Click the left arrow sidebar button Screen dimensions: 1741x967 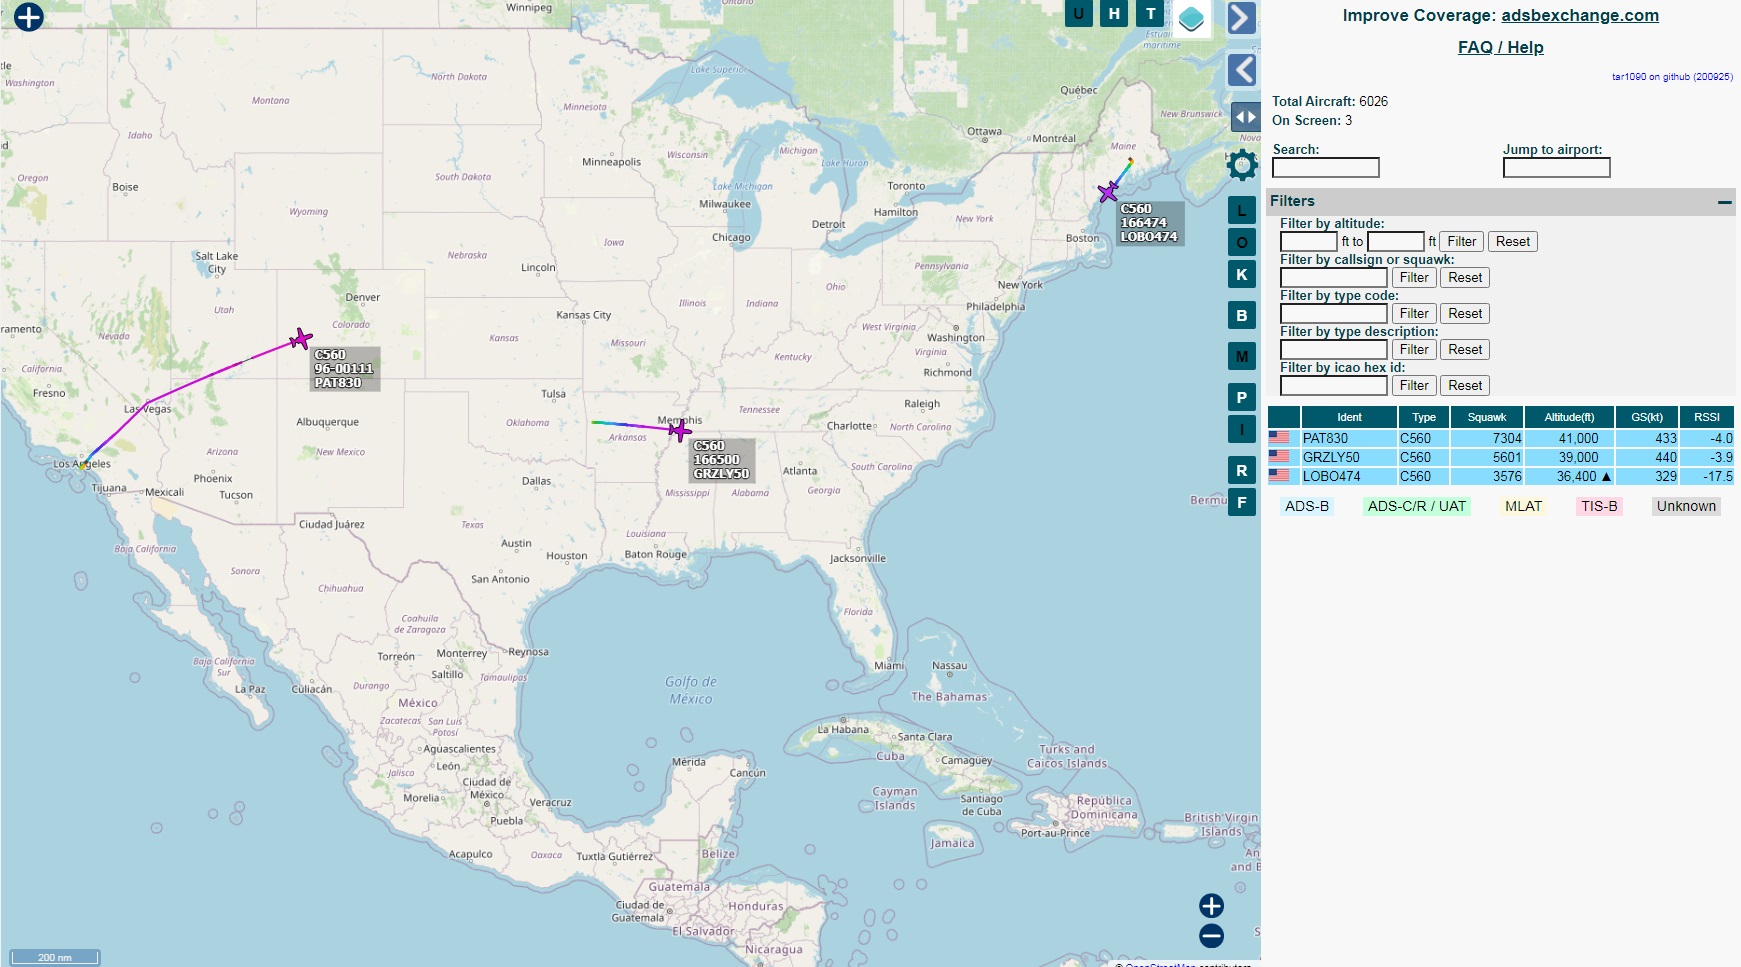[x=1241, y=70]
